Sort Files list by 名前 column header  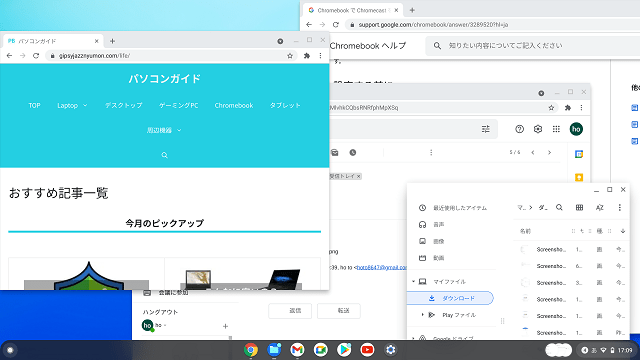click(x=525, y=231)
